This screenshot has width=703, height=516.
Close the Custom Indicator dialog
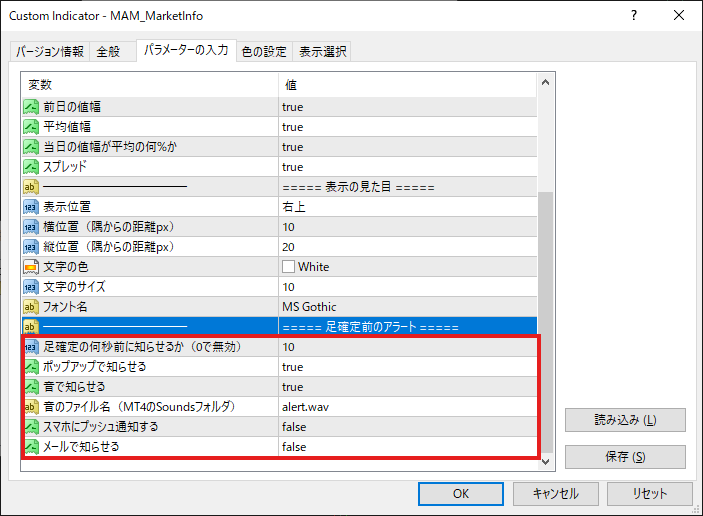tap(679, 15)
